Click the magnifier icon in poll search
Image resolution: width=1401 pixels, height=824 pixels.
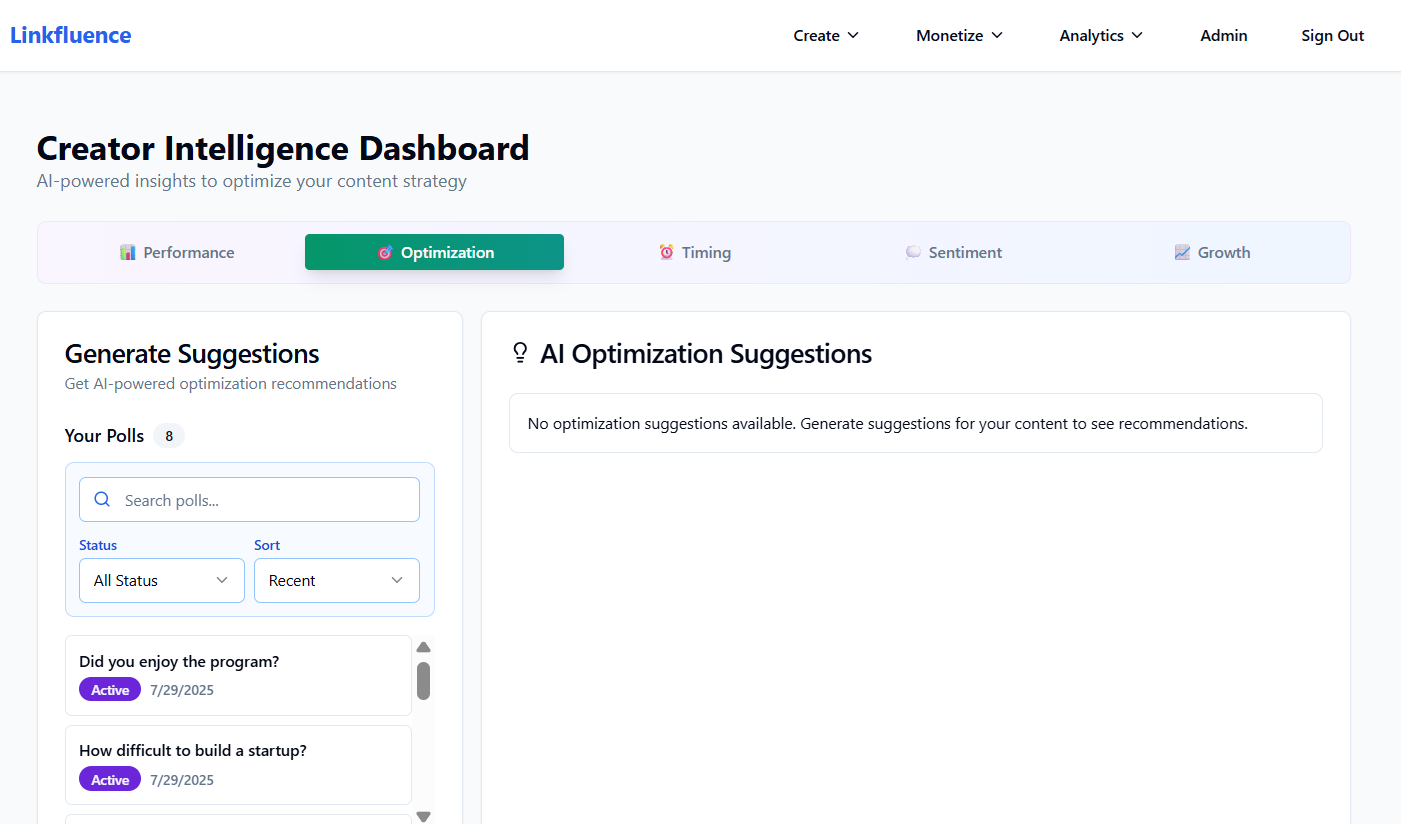102,500
